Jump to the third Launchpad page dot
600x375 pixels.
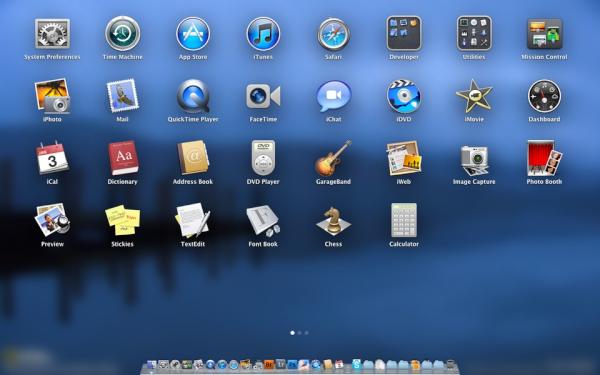click(307, 333)
